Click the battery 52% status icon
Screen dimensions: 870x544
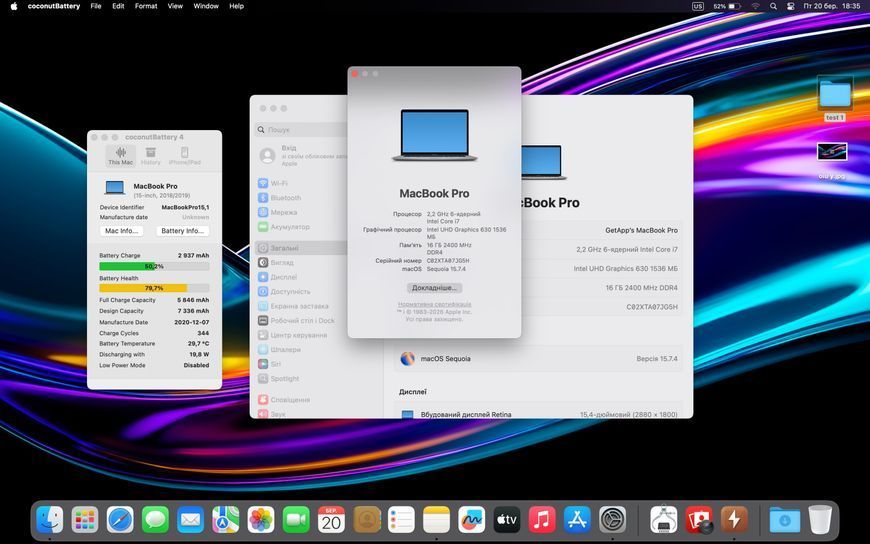(727, 6)
